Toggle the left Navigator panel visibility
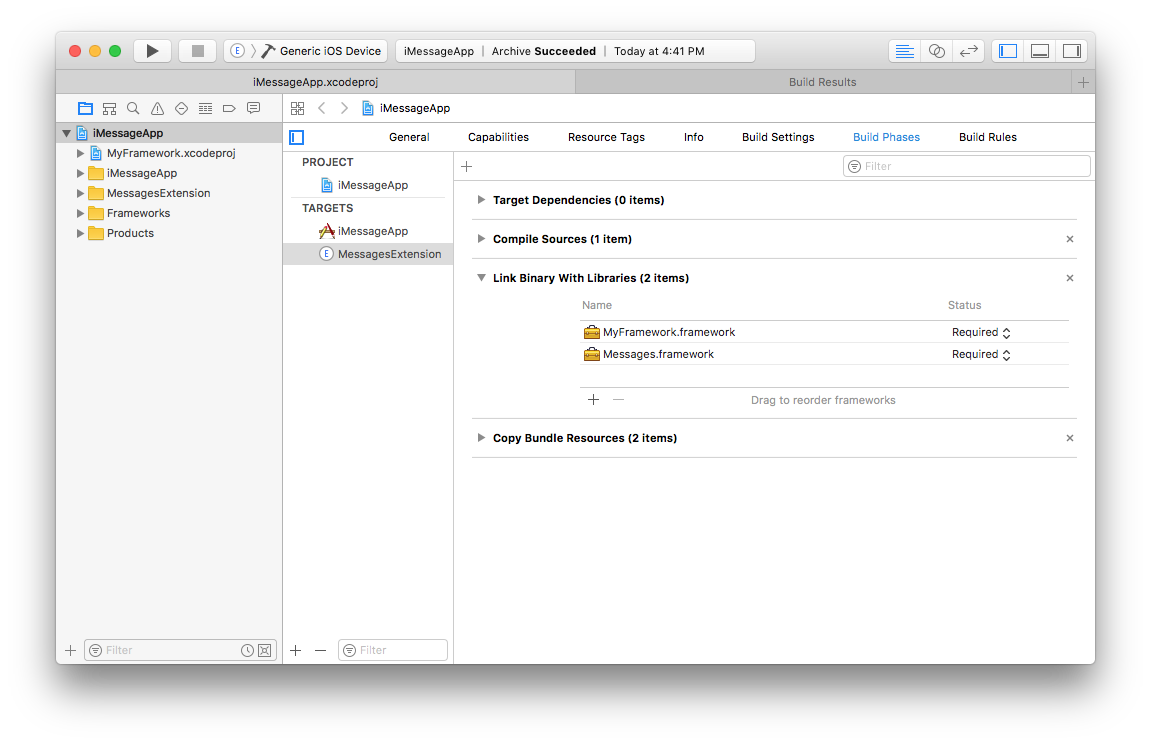 tap(1008, 51)
